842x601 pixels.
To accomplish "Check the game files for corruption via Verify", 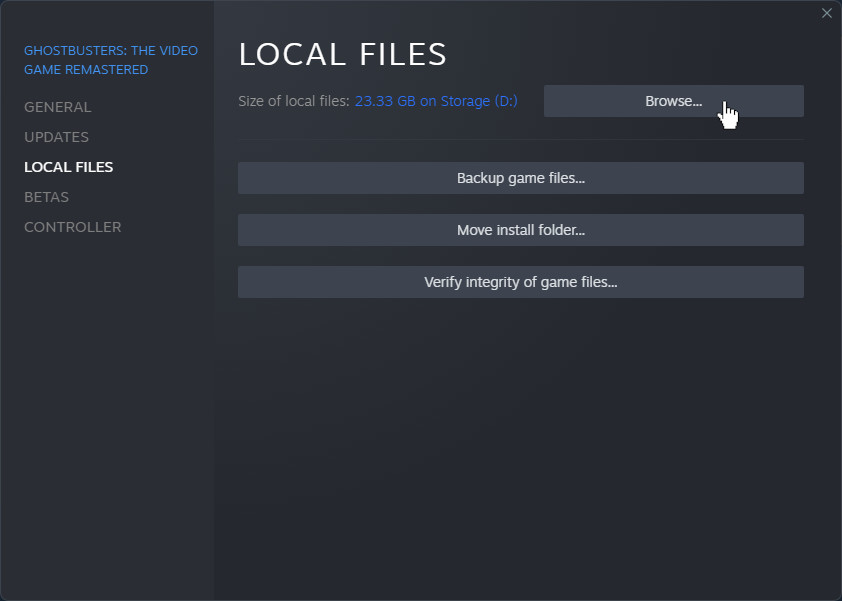I will click(x=520, y=282).
